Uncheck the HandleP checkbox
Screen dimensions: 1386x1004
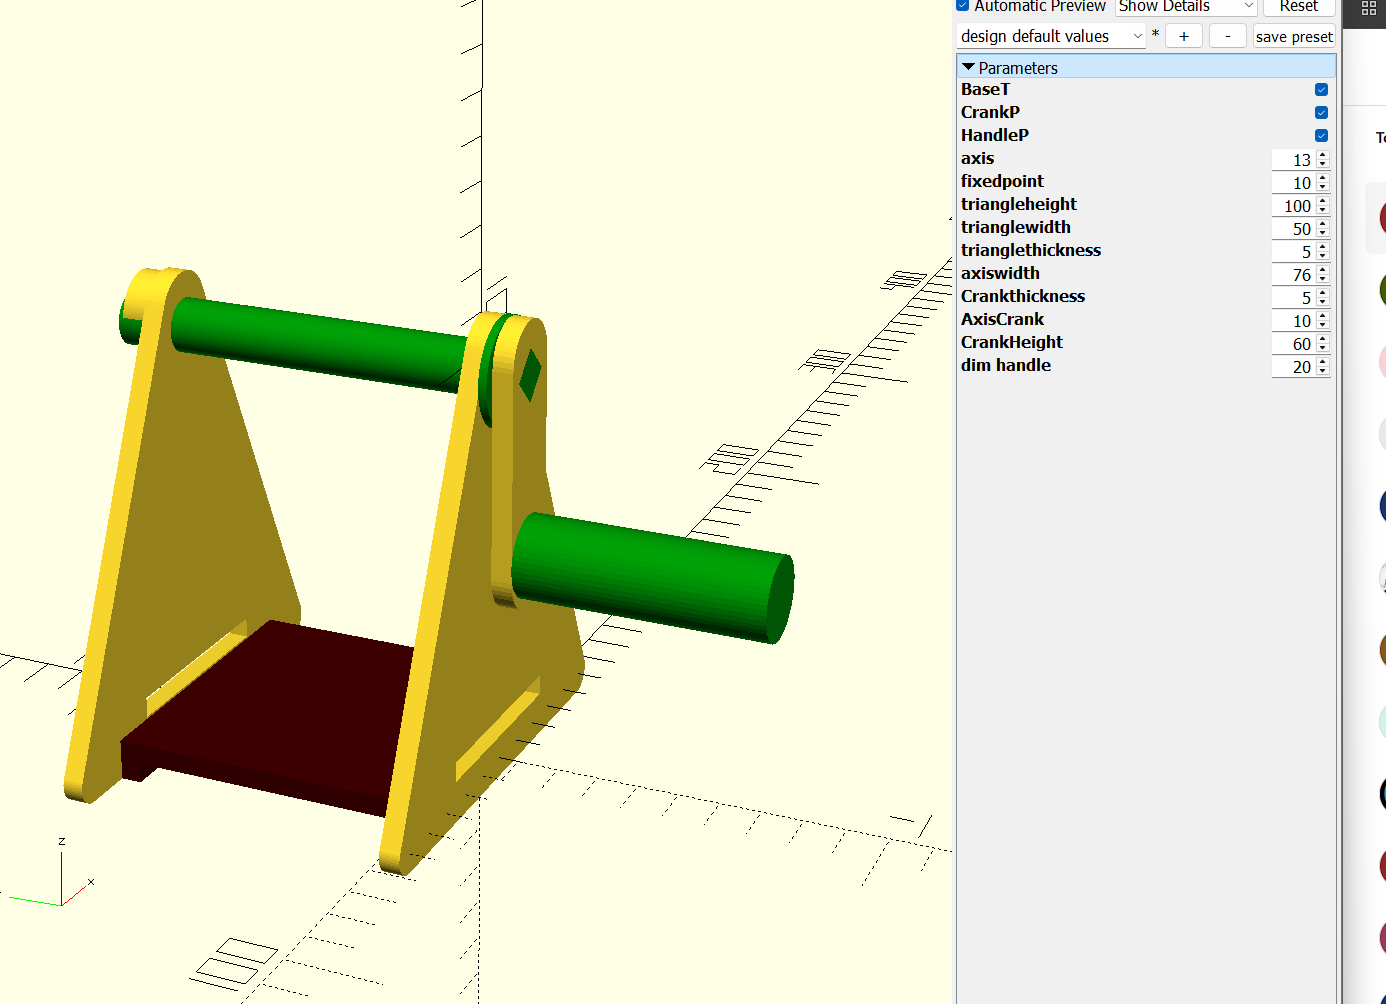(x=1321, y=136)
